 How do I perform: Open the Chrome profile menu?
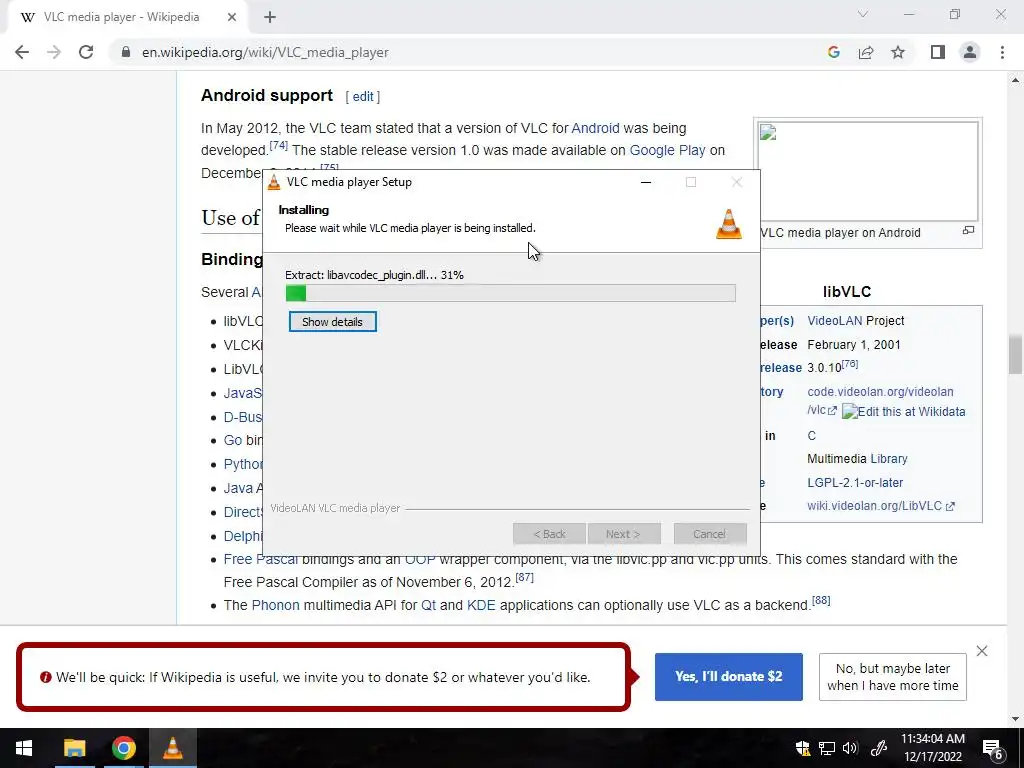[970, 52]
